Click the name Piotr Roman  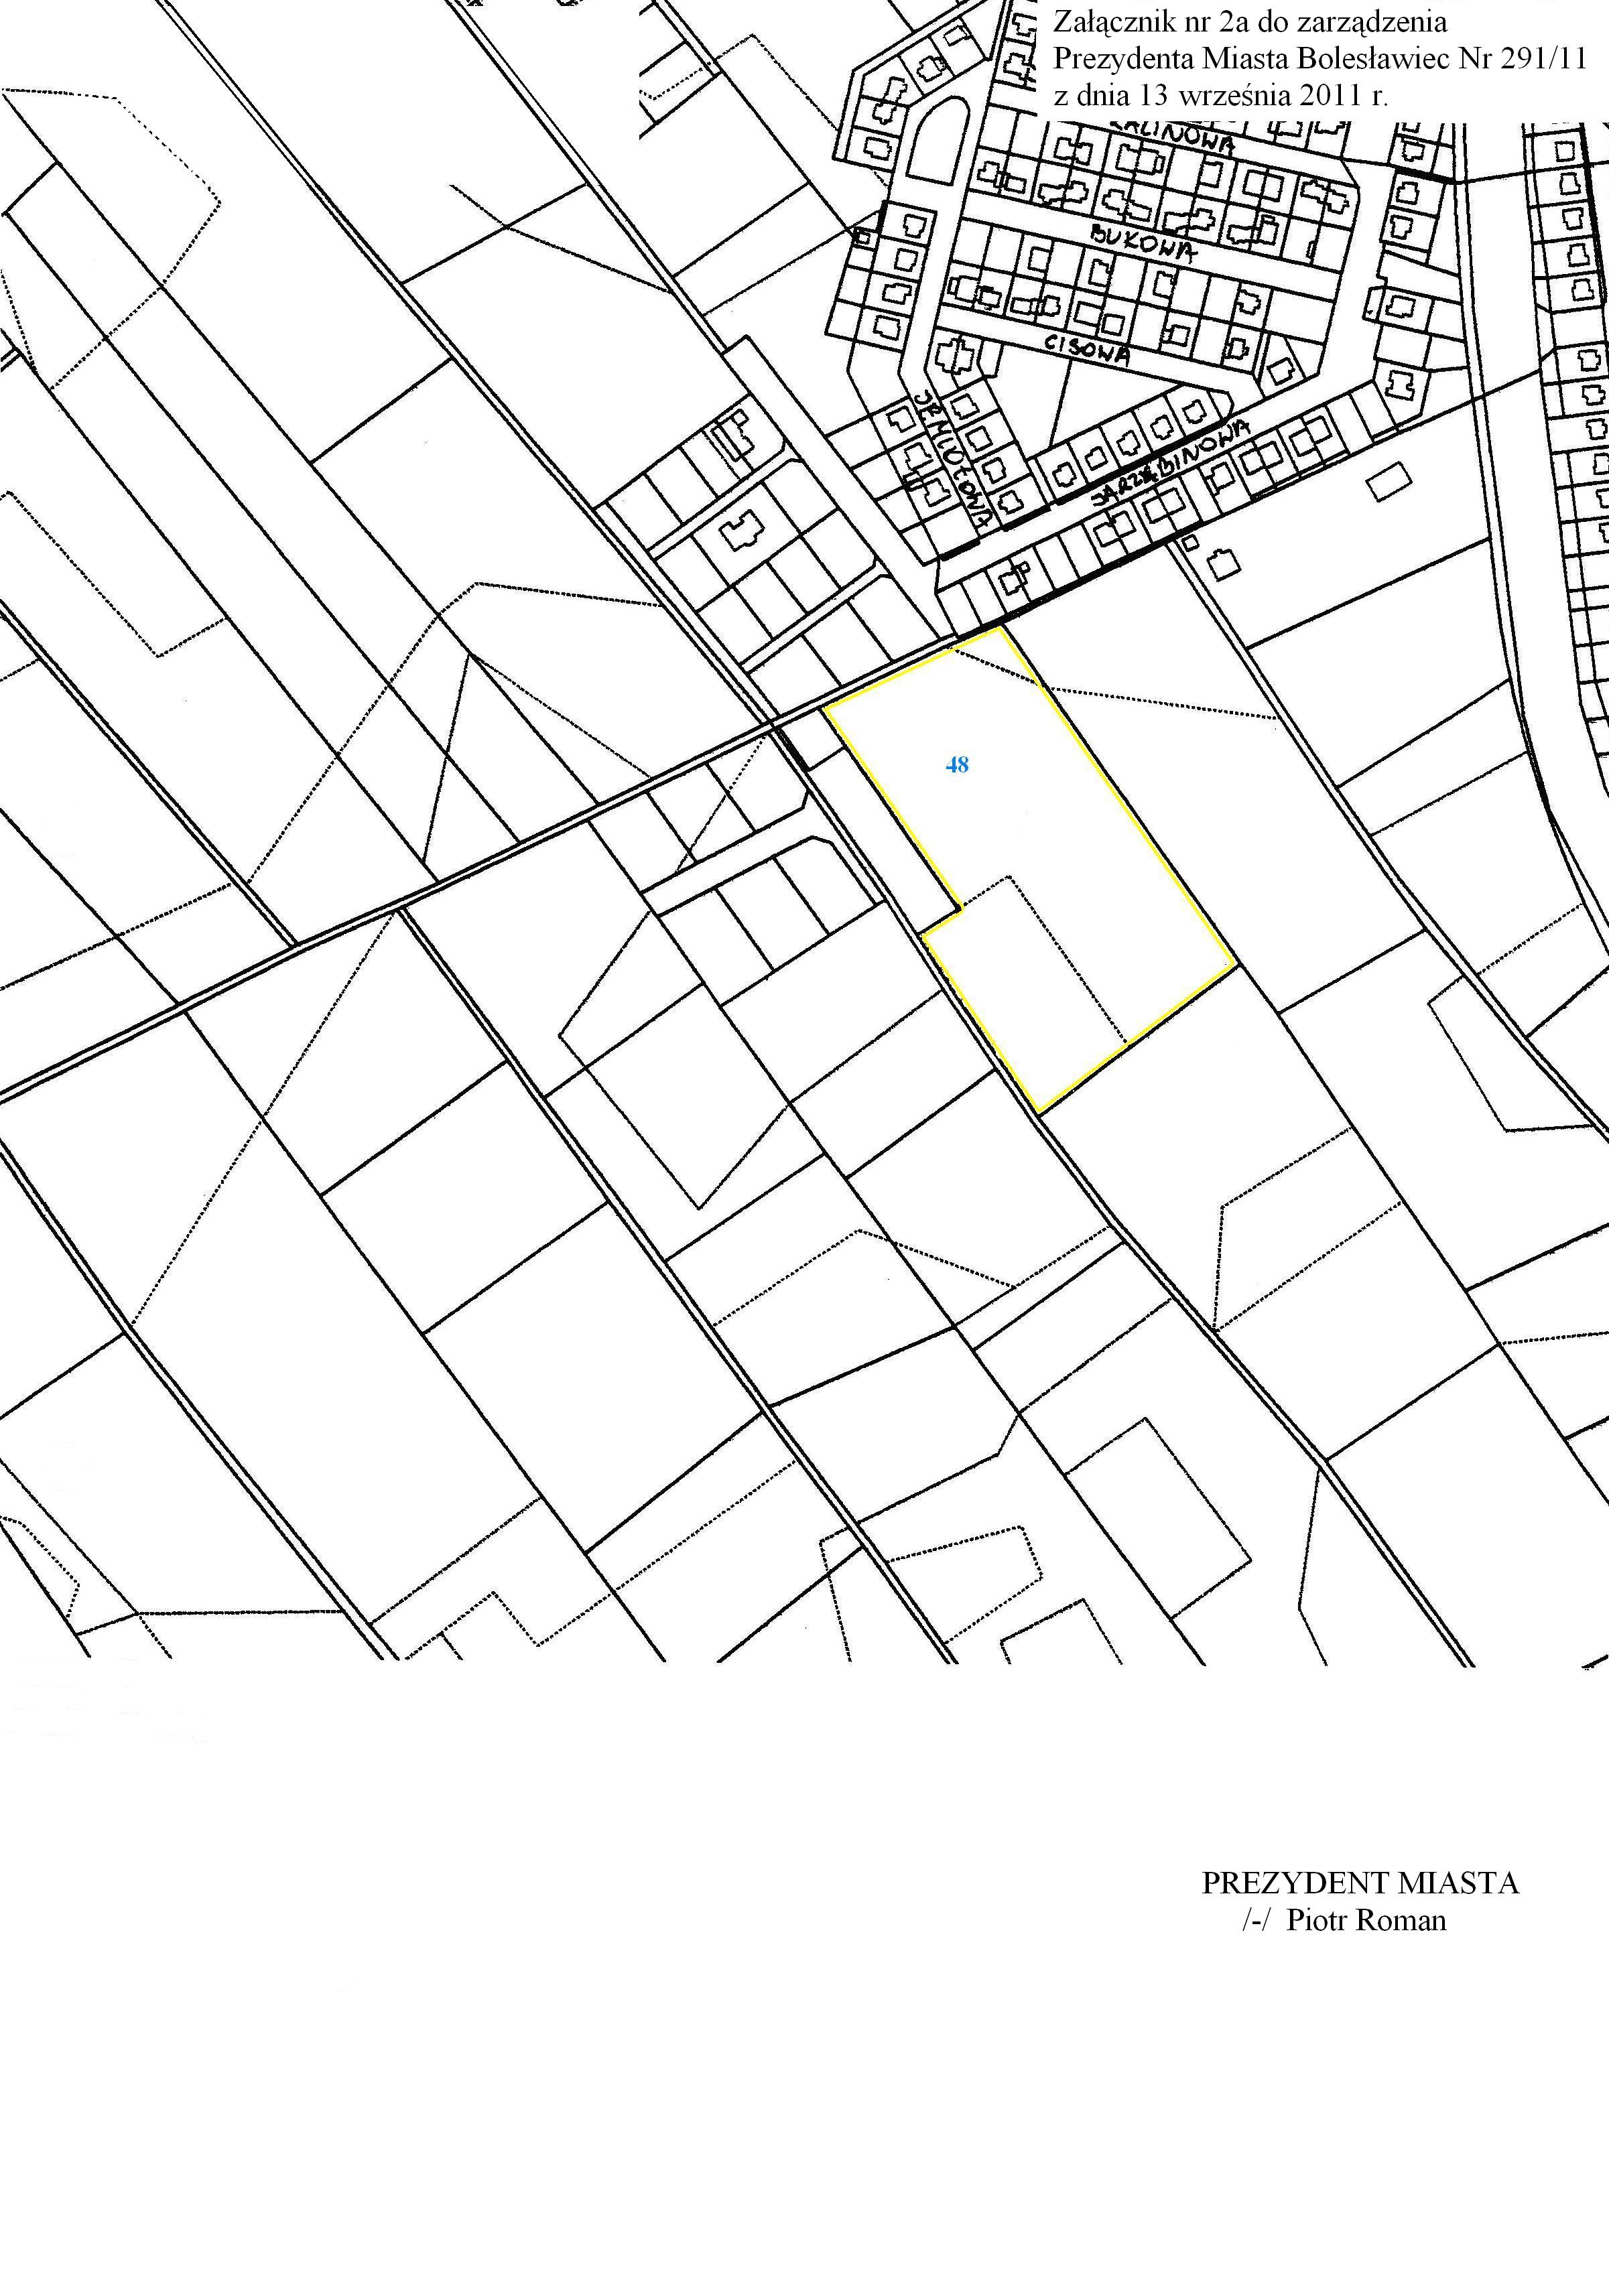click(x=1366, y=1920)
